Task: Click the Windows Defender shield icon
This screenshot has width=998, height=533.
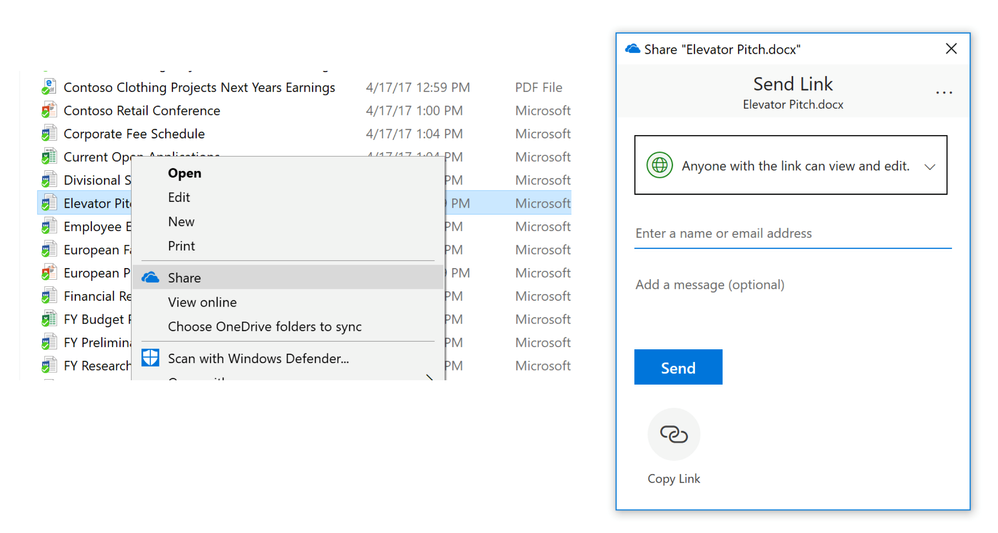Action: (x=150, y=358)
